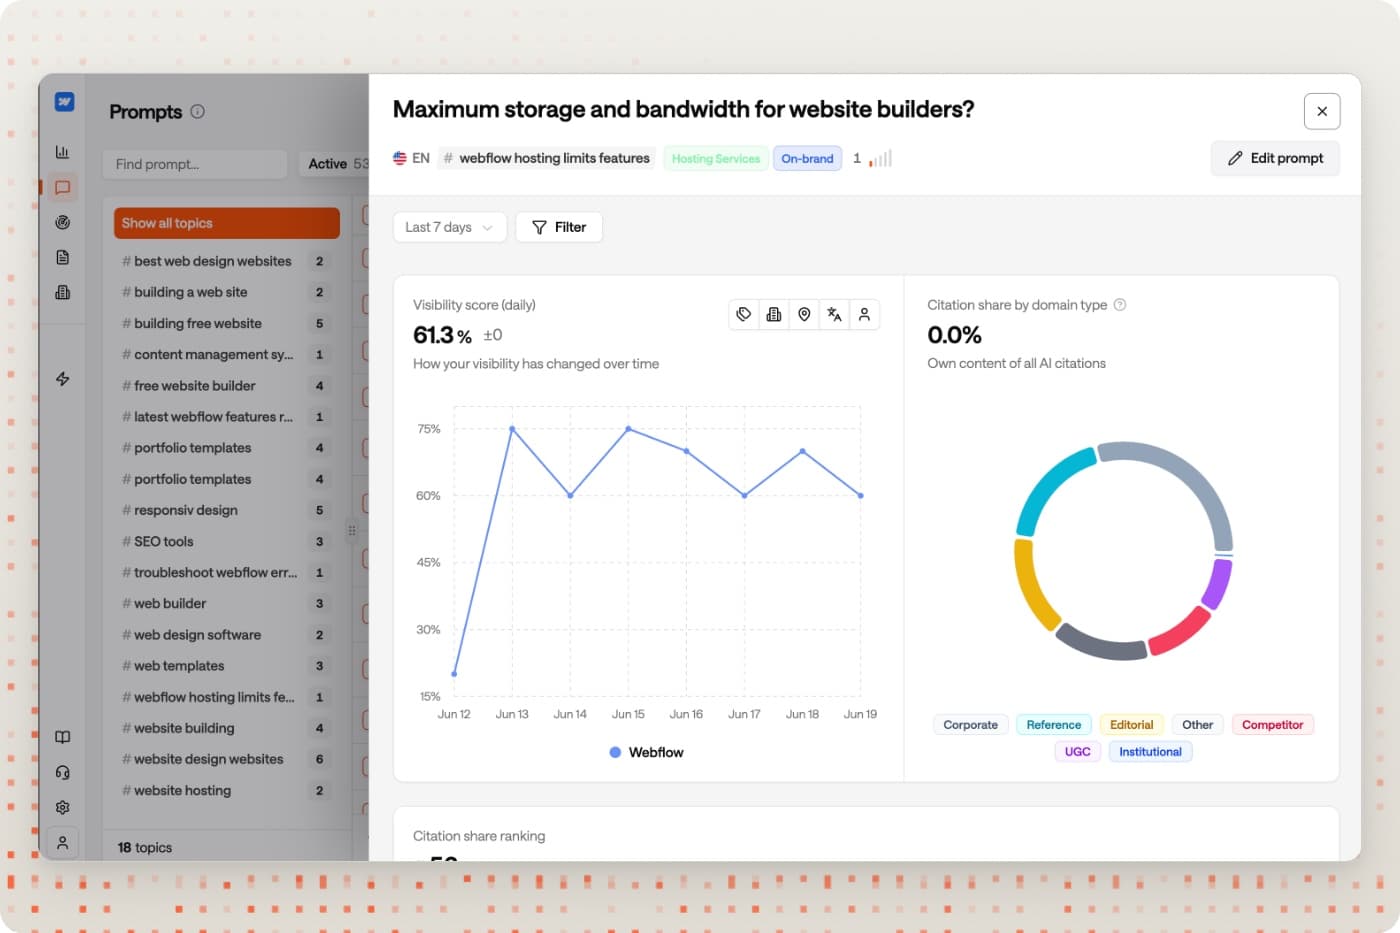Click the Jun 13 data point on the line chart

click(x=512, y=429)
